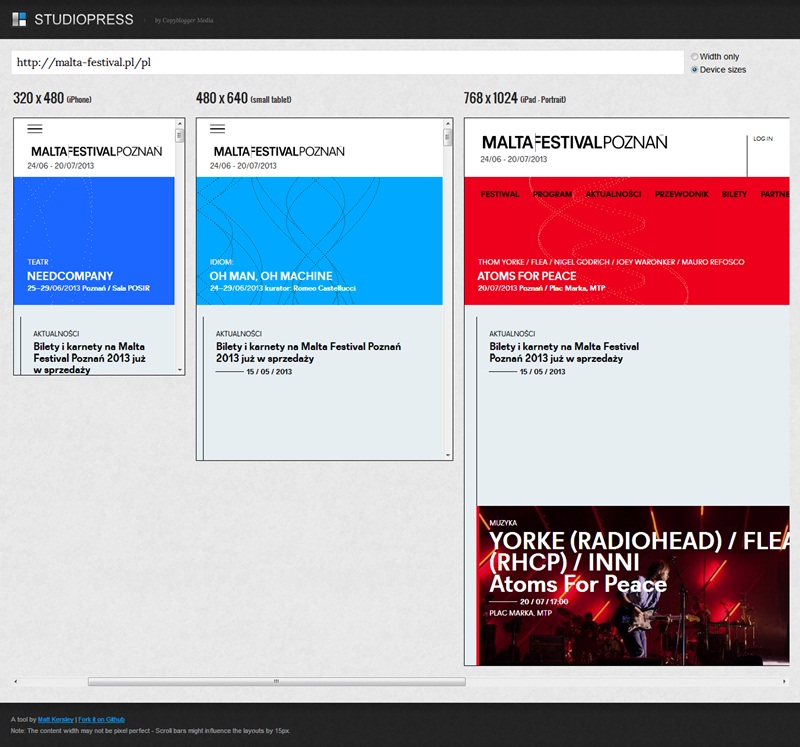Click scroll-down arrow in iPhone preview scrollbar
The image size is (800, 747).
(x=180, y=370)
